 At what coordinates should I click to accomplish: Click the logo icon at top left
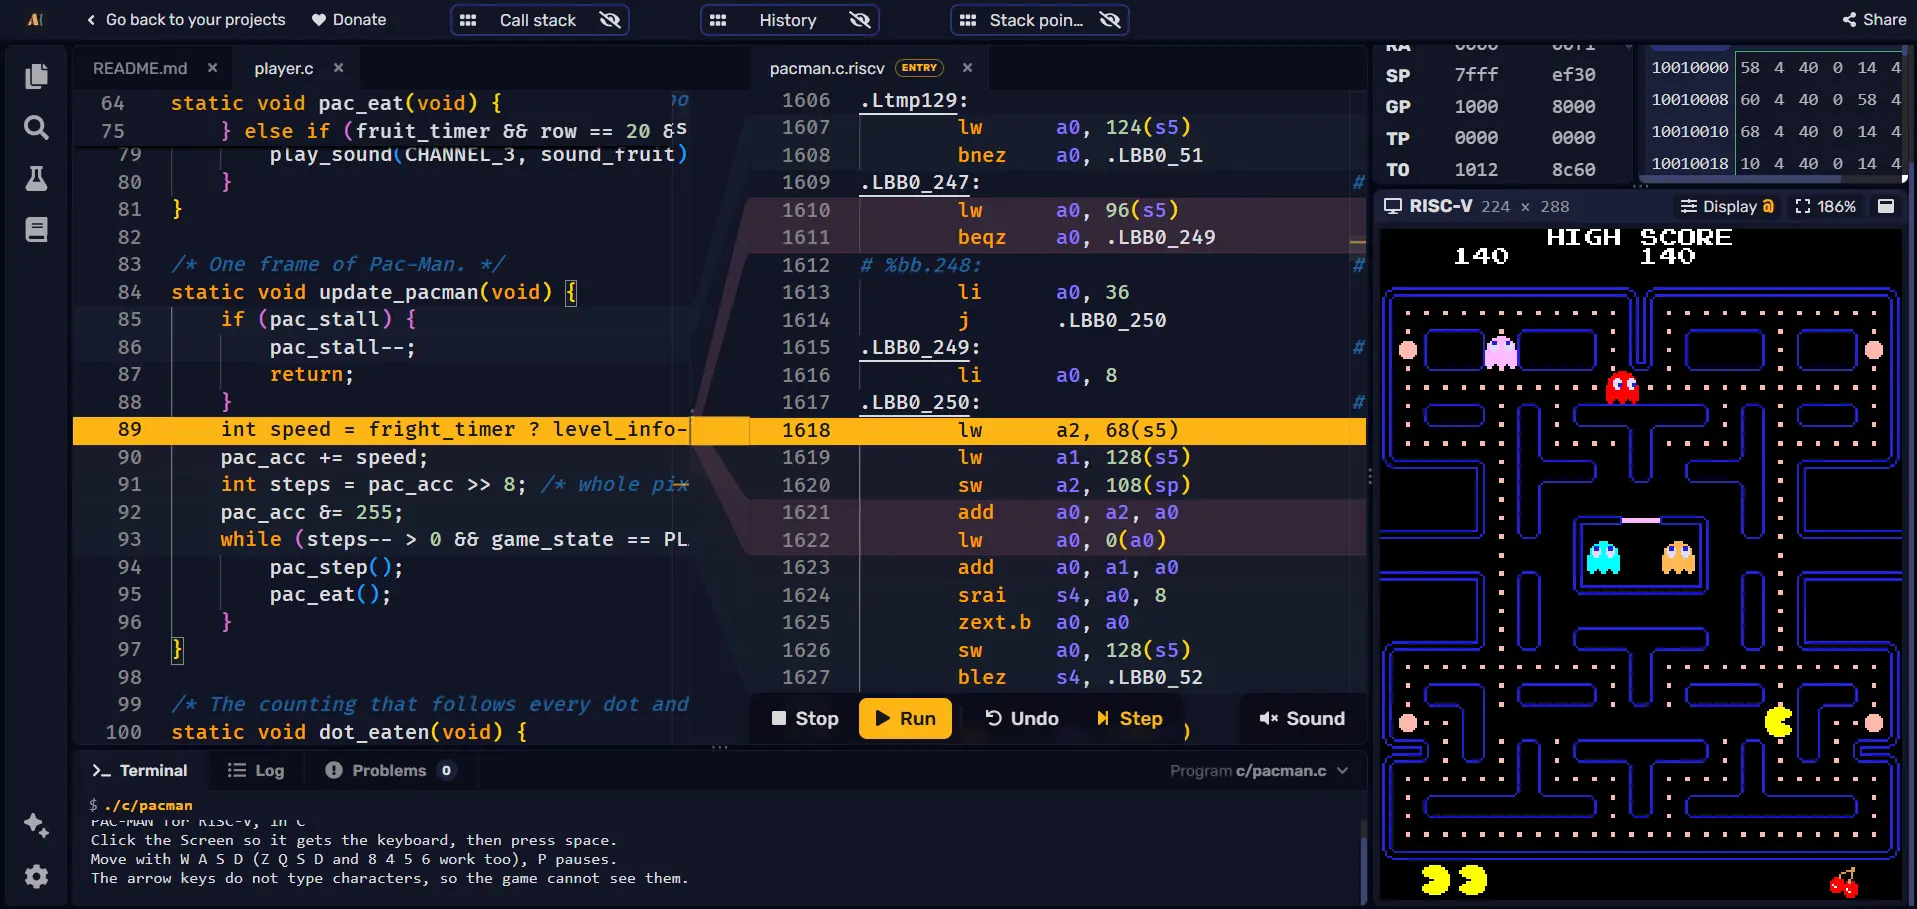coord(35,20)
